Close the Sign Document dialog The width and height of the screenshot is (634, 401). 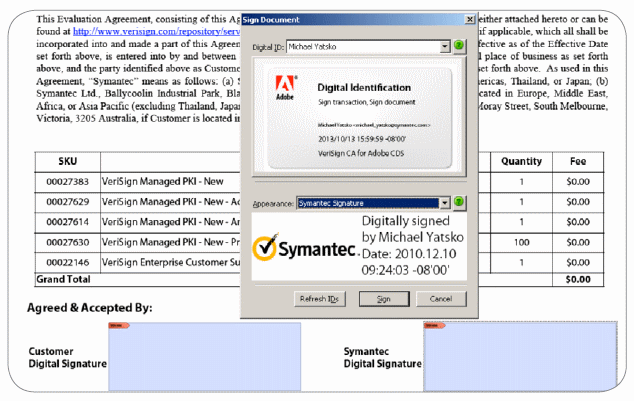(469, 19)
